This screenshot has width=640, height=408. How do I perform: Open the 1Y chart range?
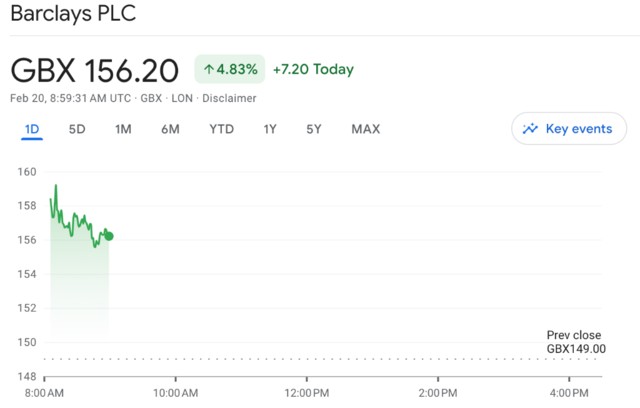coord(270,129)
